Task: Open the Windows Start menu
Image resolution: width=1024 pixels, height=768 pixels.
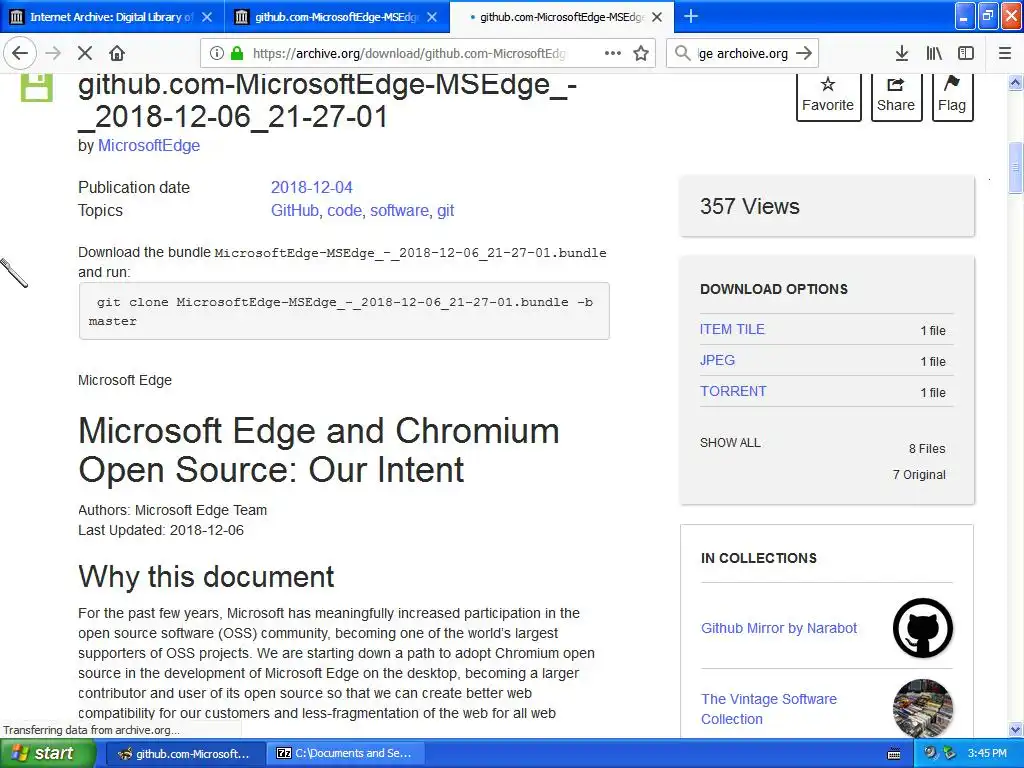Action: point(48,754)
